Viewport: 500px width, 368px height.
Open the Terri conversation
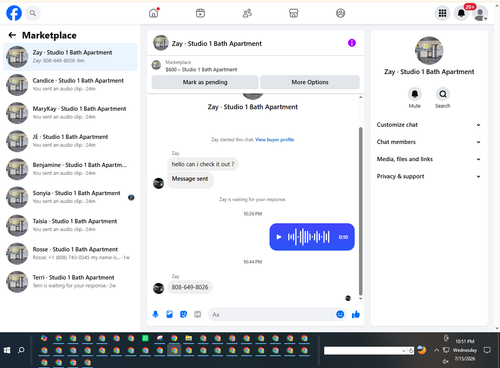tap(70, 282)
